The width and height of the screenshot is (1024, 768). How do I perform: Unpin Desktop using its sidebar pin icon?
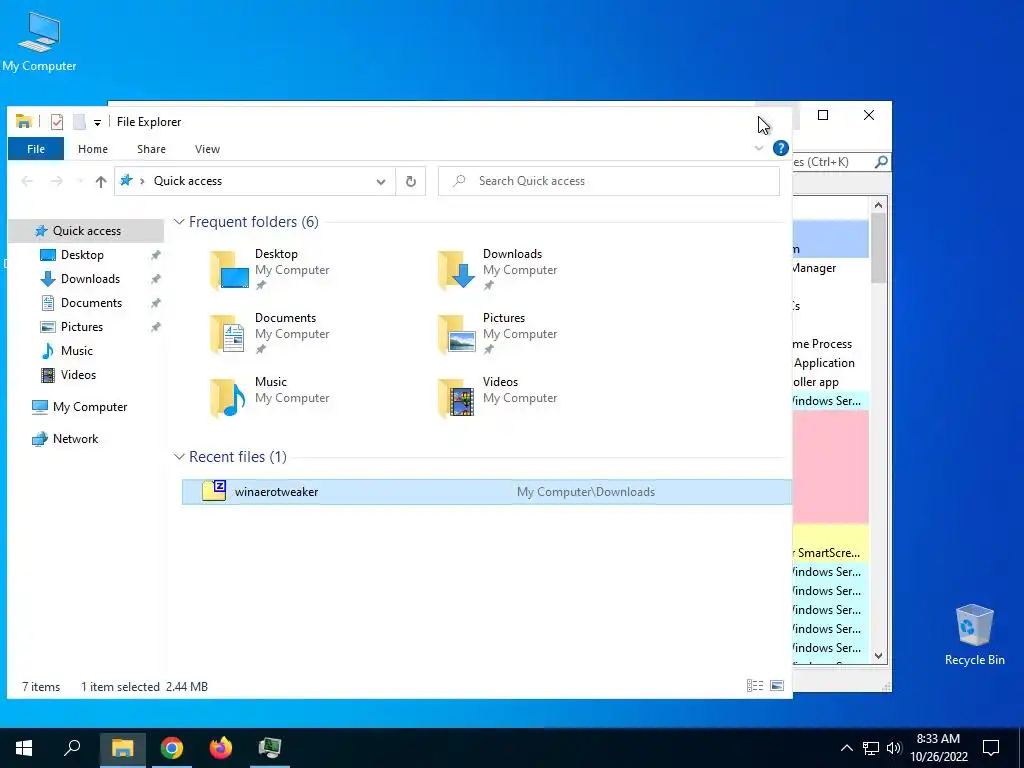pyautogui.click(x=155, y=255)
